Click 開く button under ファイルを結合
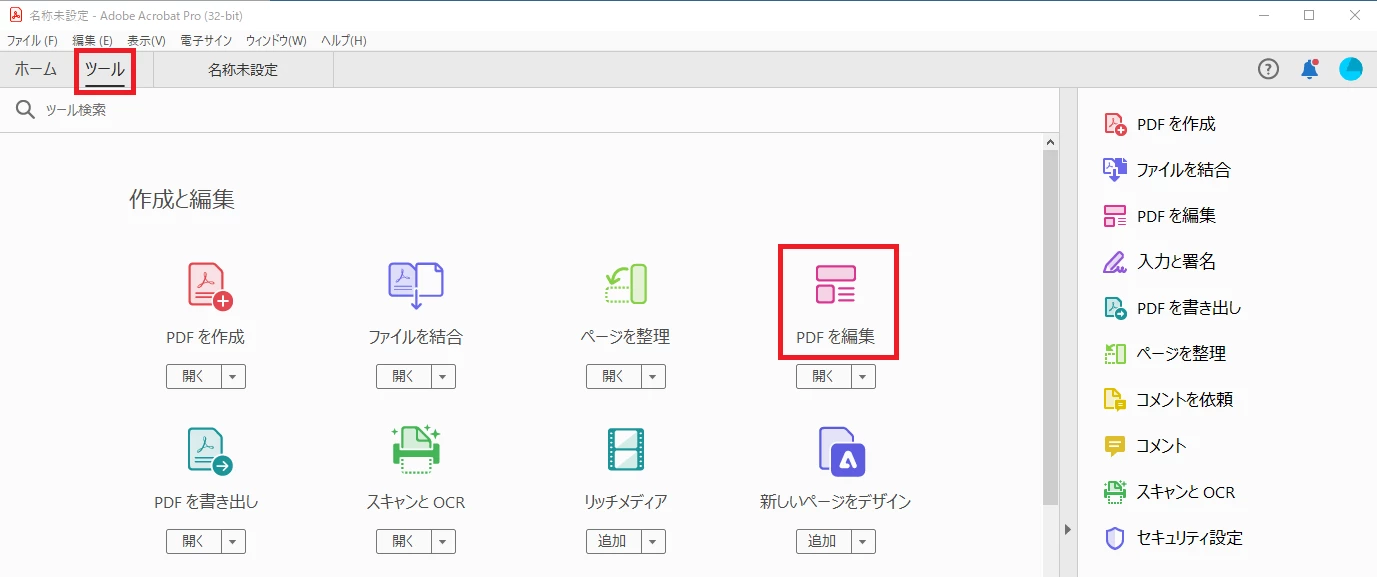This screenshot has width=1377, height=577. coord(404,377)
